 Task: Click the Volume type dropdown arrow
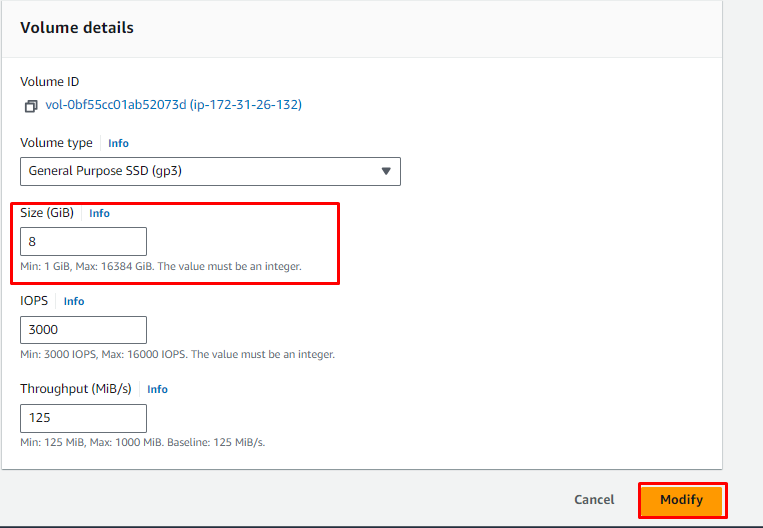click(x=387, y=171)
